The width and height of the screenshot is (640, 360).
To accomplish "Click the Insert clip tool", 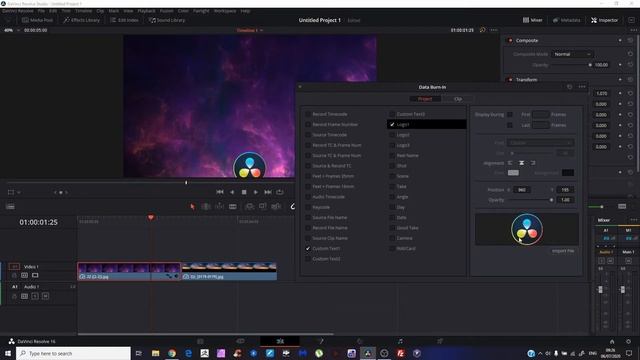I will pyautogui.click(x=249, y=207).
